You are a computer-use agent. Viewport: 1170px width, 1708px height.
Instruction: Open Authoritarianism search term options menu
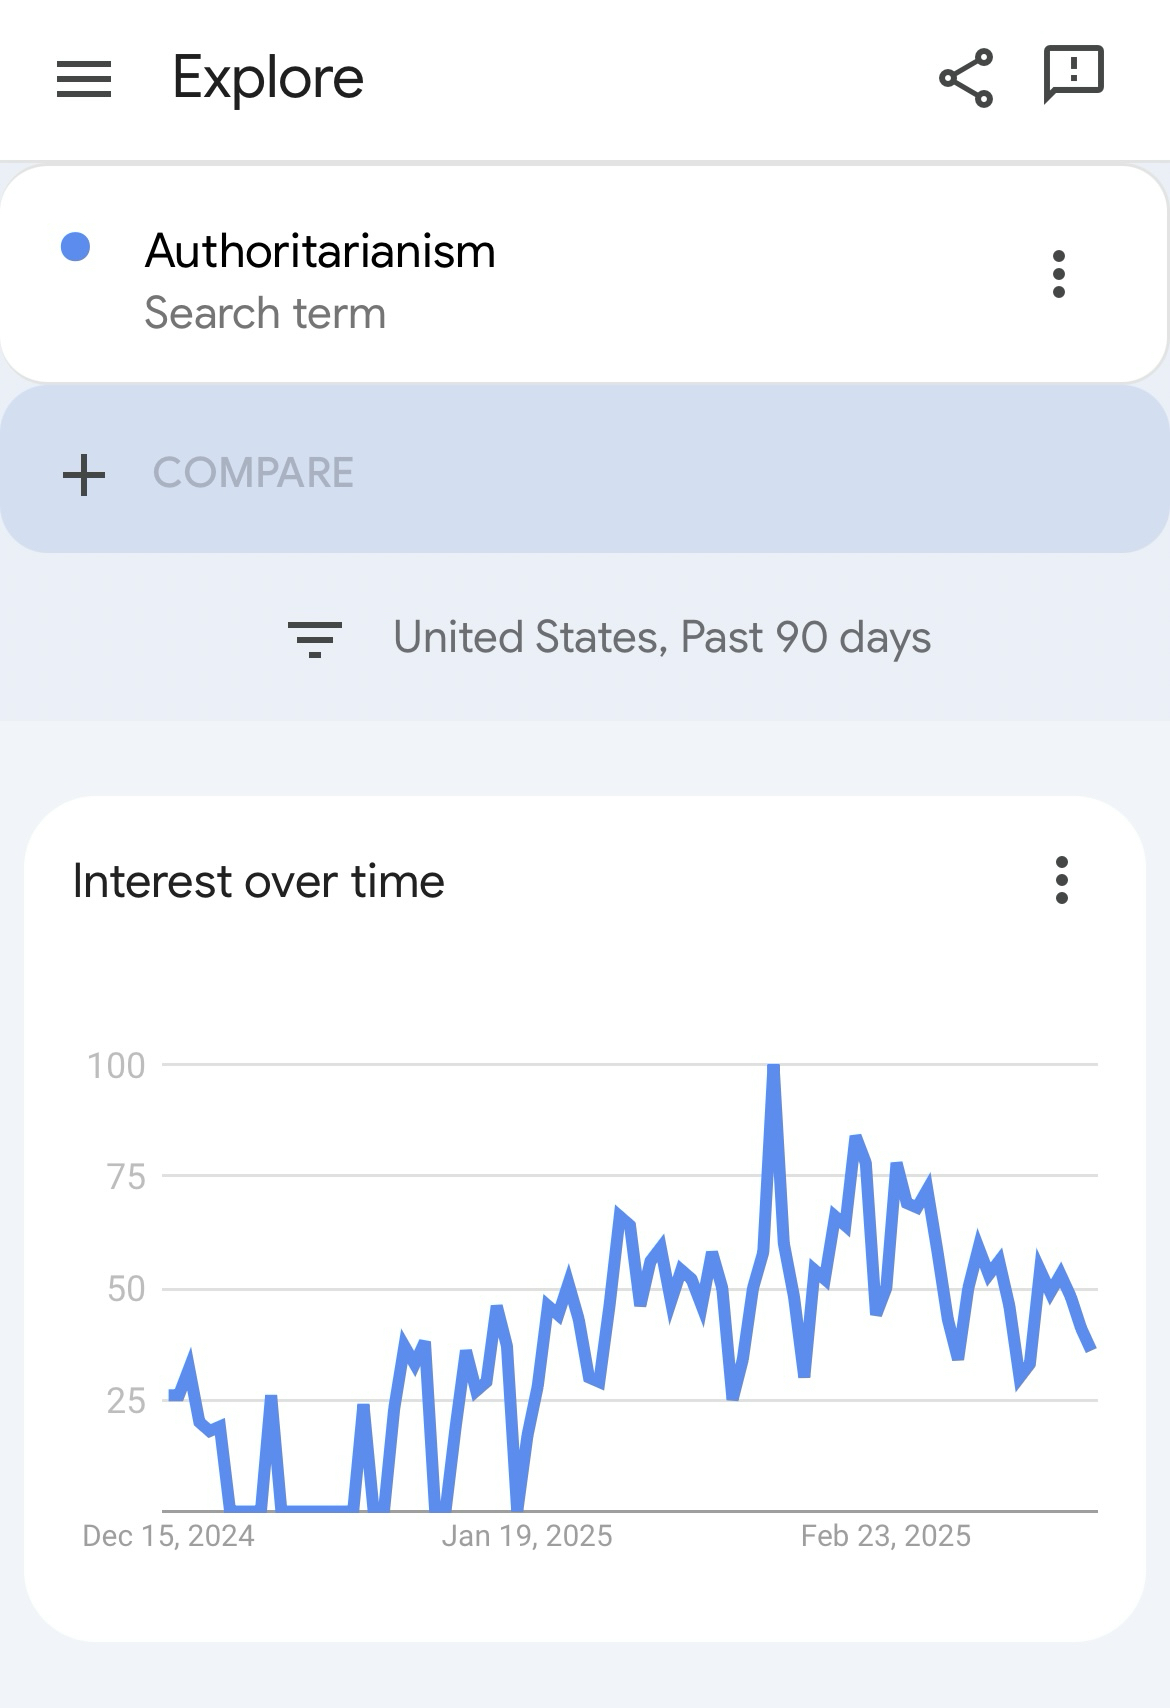[1059, 274]
